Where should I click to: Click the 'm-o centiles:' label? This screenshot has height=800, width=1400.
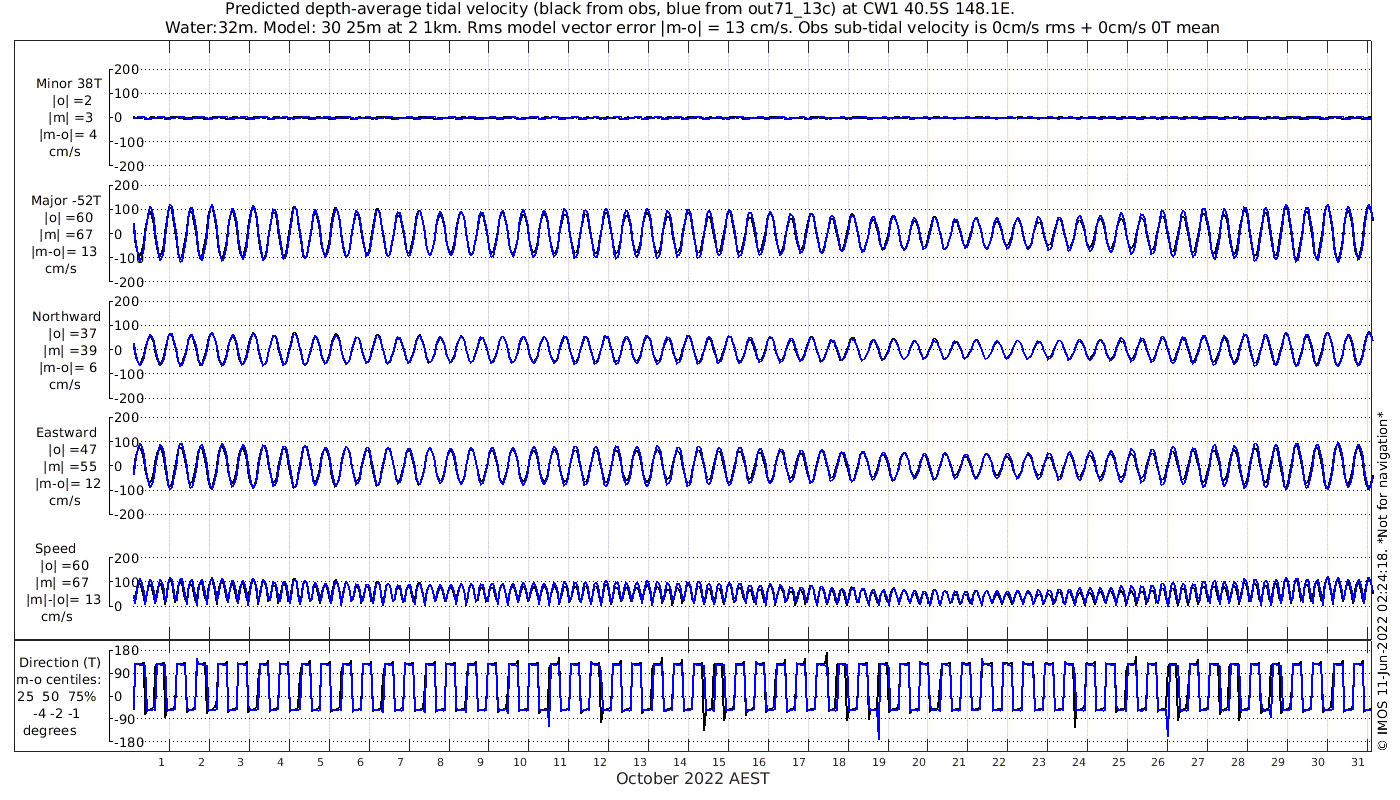[x=58, y=679]
